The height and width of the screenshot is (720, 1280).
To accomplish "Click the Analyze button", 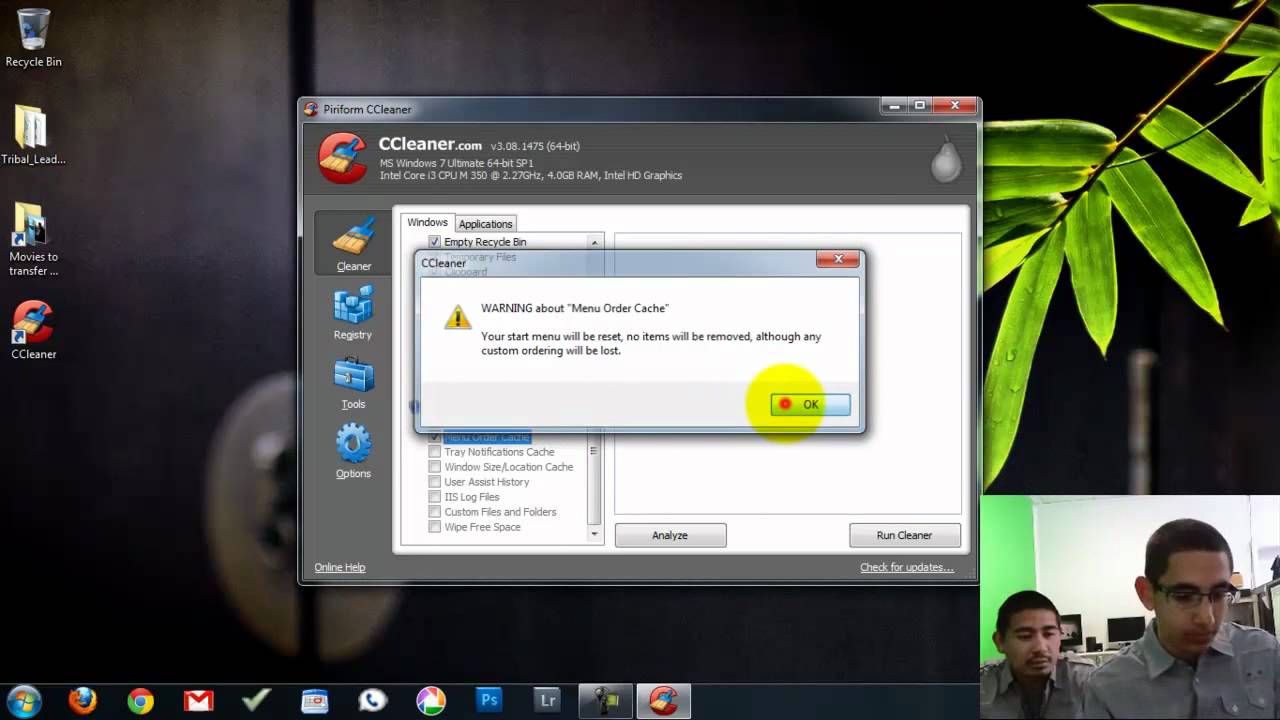I will coord(670,535).
